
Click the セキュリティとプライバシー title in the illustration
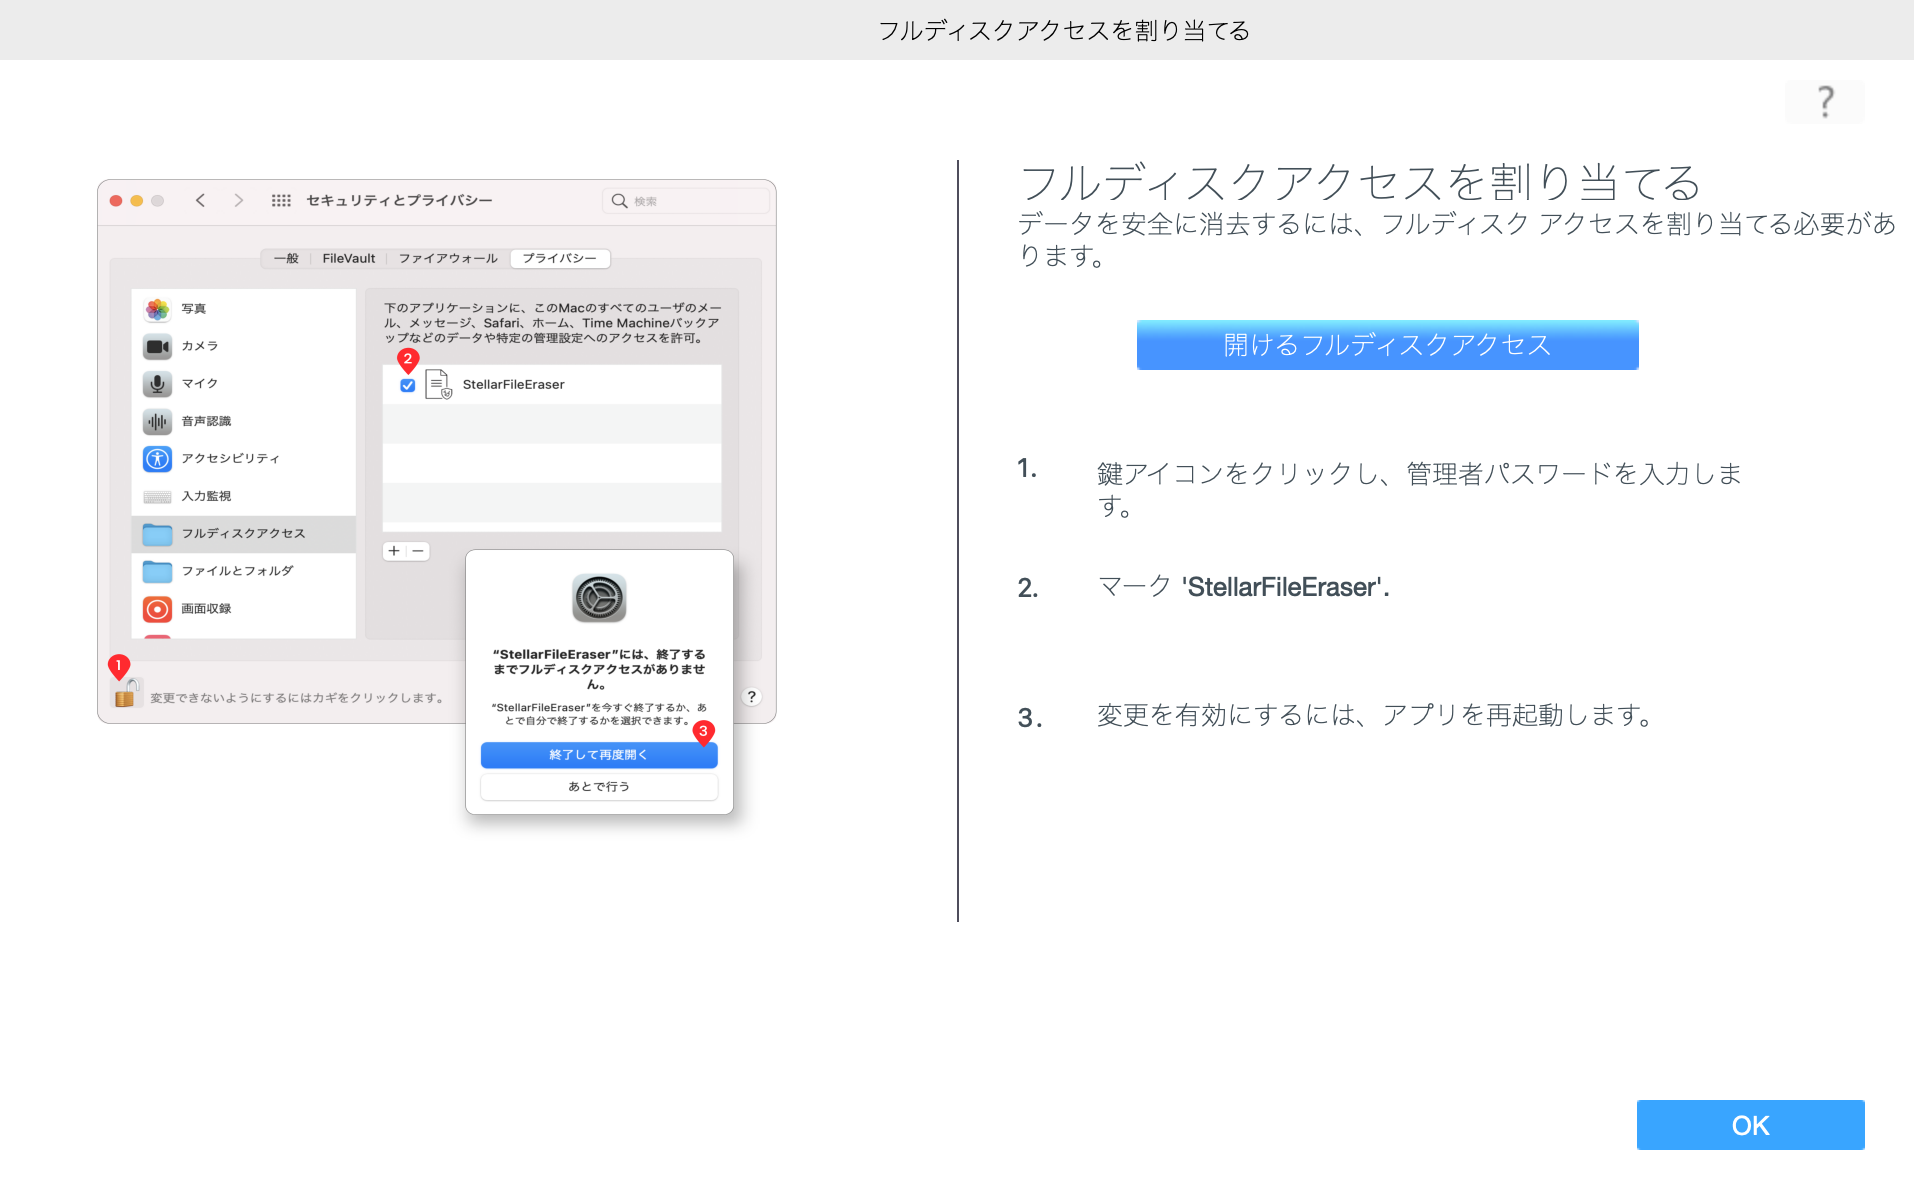pyautogui.click(x=399, y=200)
